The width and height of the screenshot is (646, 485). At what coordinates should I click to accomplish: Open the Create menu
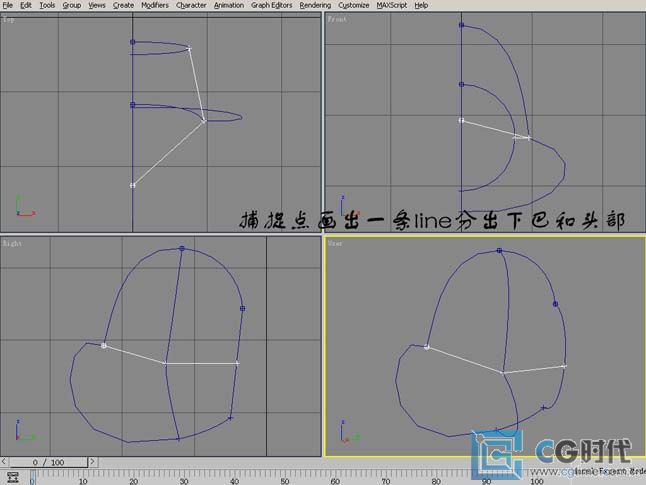pyautogui.click(x=123, y=5)
